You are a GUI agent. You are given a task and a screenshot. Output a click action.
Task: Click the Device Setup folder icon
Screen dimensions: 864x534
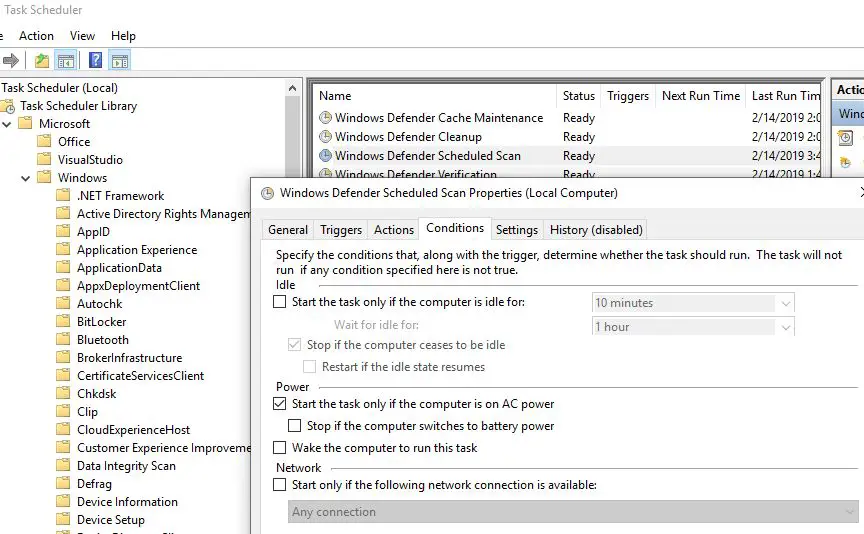(63, 519)
